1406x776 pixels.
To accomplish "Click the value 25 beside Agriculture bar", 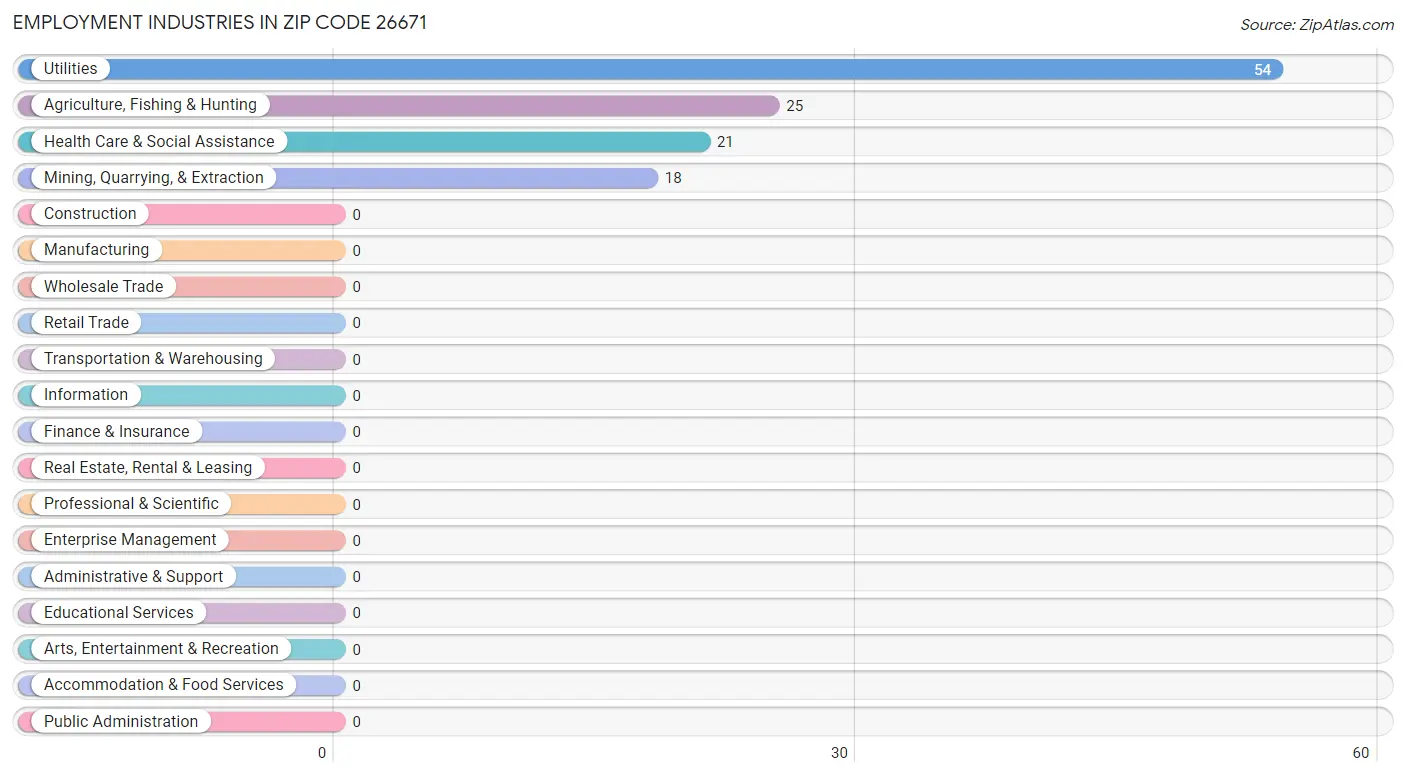I will tap(795, 106).
